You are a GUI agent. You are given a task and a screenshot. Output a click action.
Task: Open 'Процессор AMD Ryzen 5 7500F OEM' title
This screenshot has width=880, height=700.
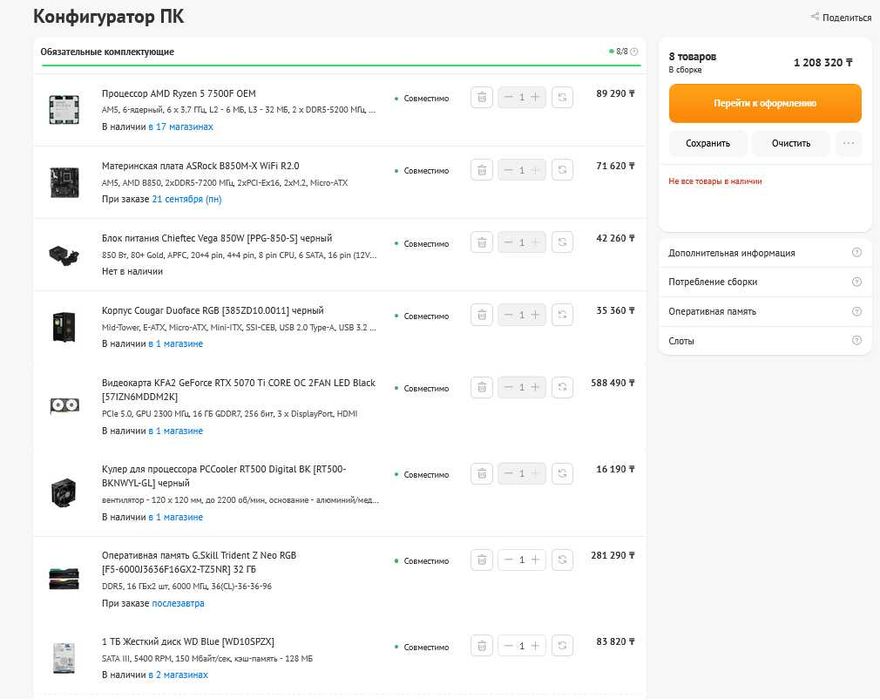click(178, 94)
